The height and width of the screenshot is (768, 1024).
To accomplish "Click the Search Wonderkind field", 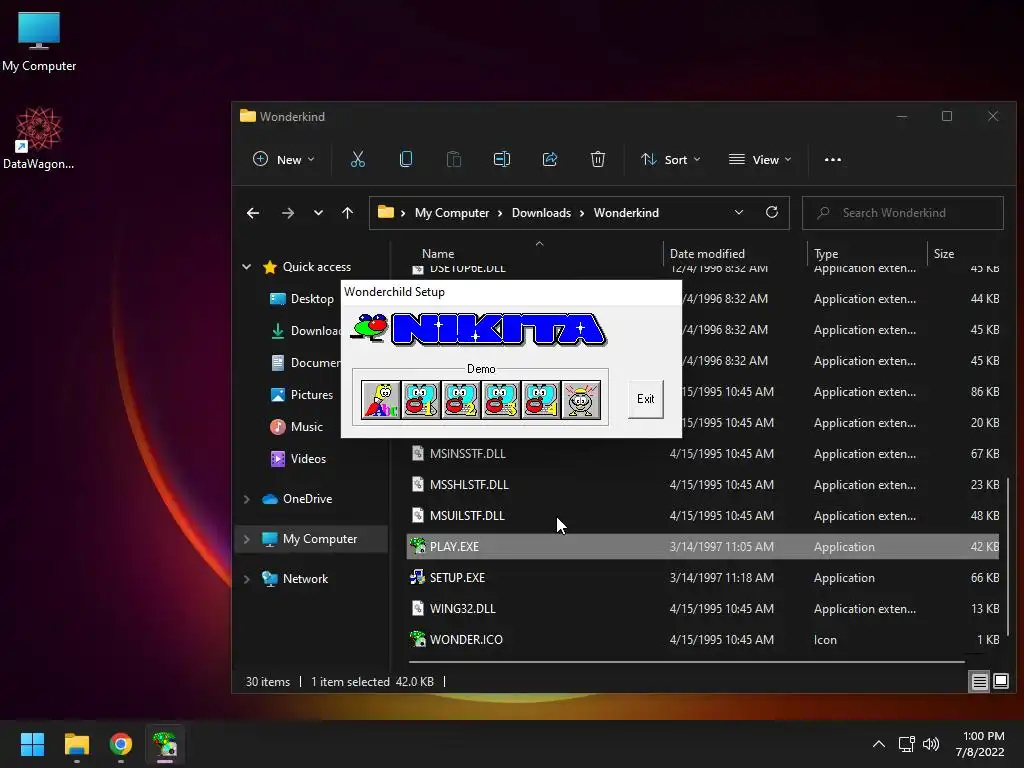I will 903,213.
